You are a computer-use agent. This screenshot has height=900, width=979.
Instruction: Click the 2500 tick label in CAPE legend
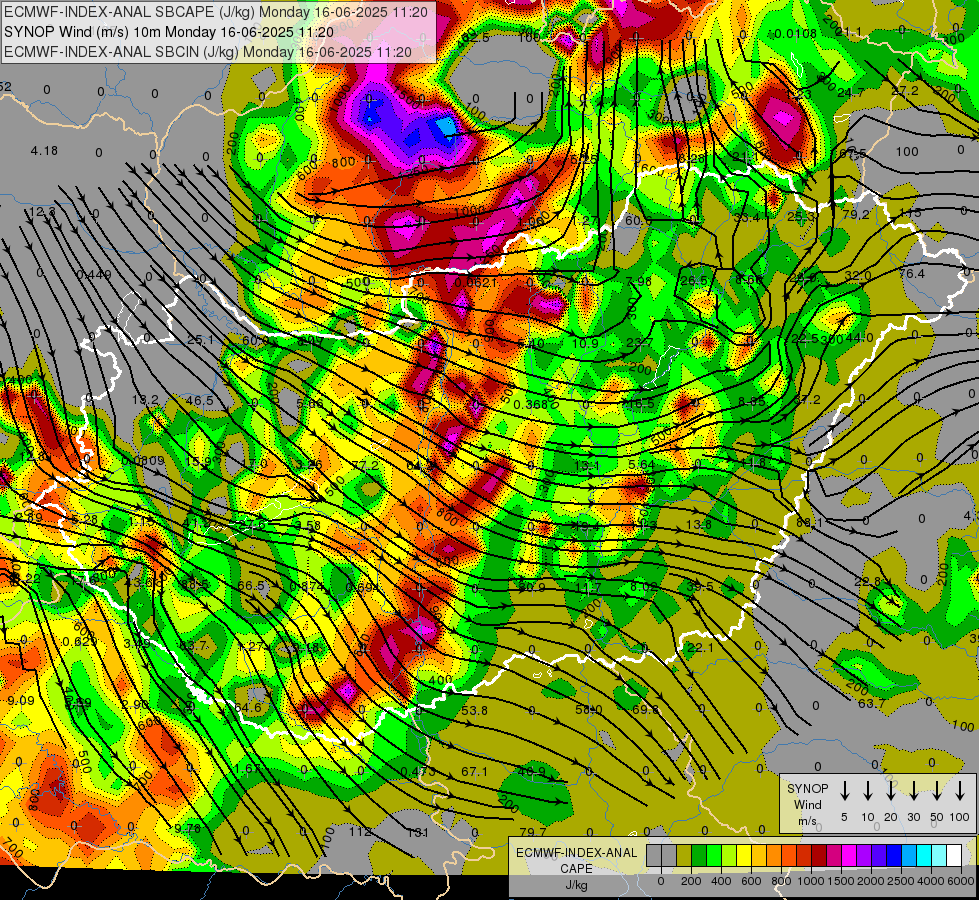tap(901, 881)
